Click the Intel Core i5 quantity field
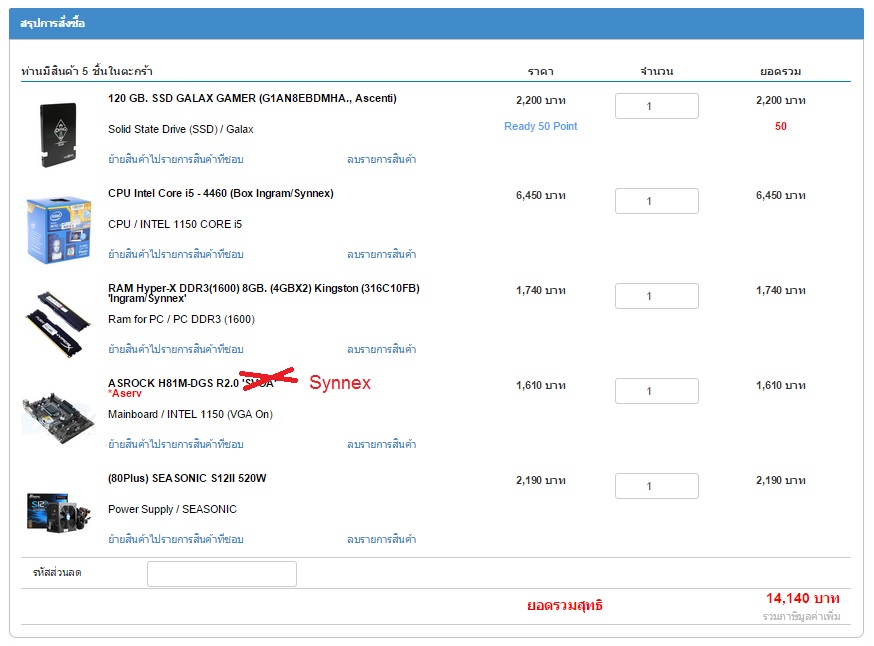Viewport: 874px width, 646px height. point(657,201)
